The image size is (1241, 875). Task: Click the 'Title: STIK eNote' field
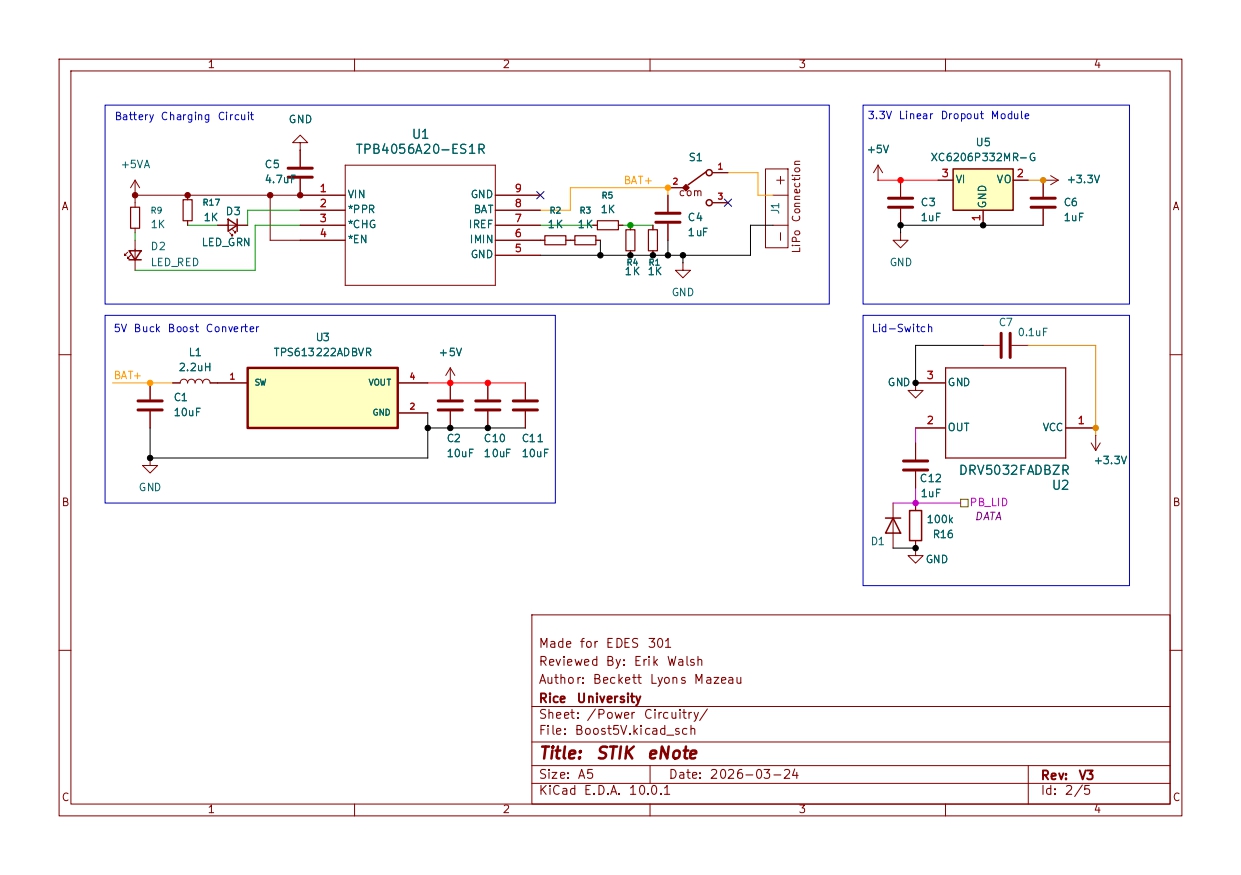pyautogui.click(x=618, y=753)
